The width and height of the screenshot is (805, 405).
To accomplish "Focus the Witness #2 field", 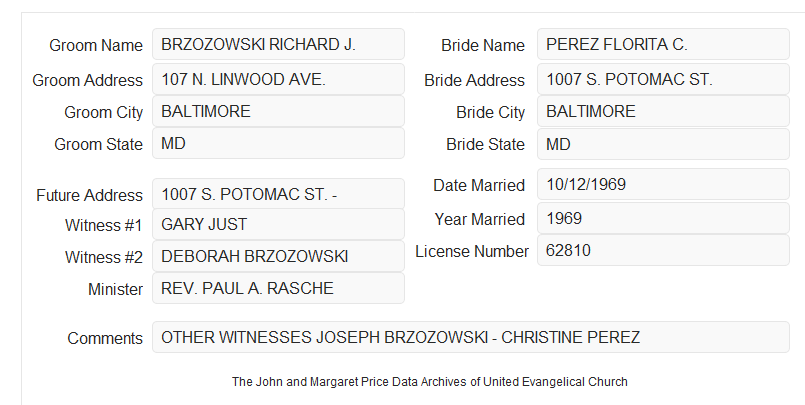I will 278,256.
